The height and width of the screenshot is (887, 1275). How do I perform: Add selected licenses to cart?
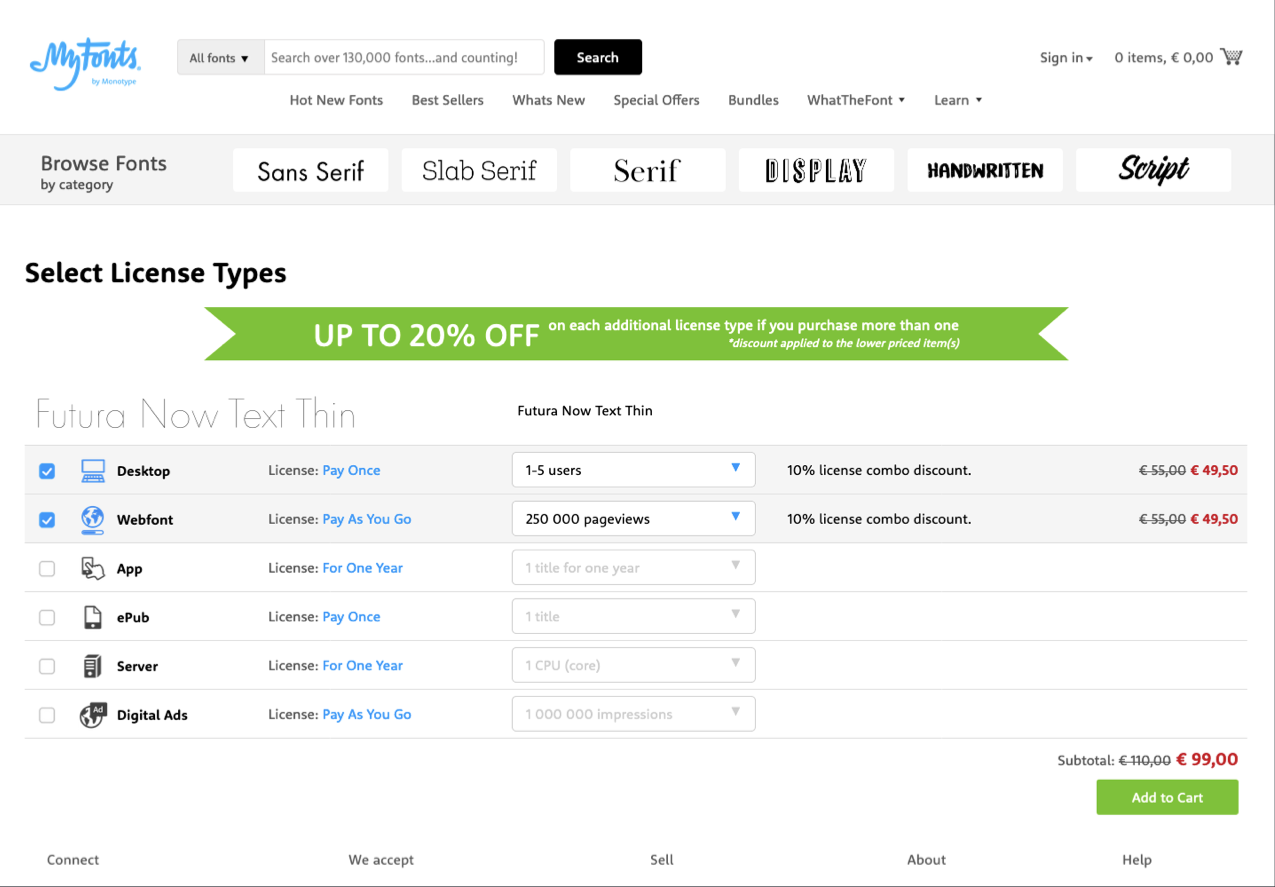[1167, 797]
